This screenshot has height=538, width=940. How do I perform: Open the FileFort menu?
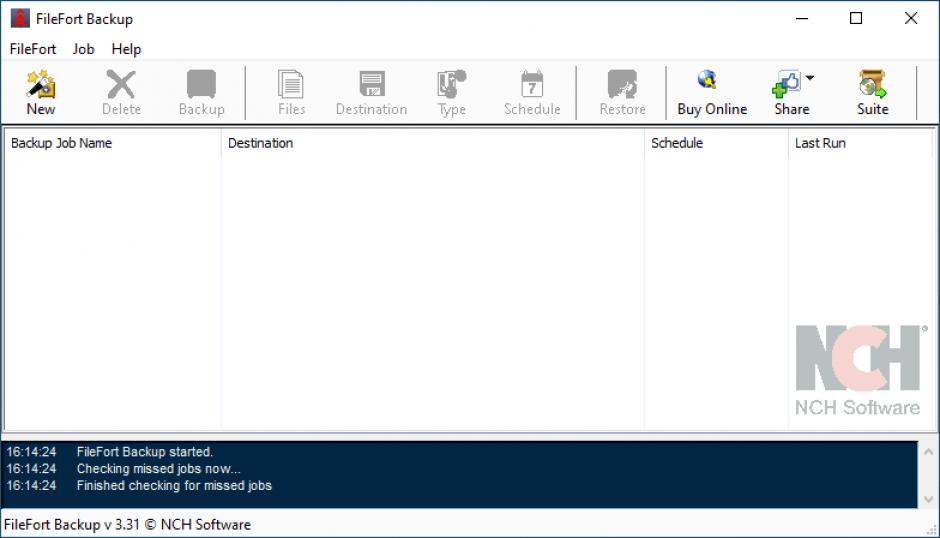[x=33, y=49]
